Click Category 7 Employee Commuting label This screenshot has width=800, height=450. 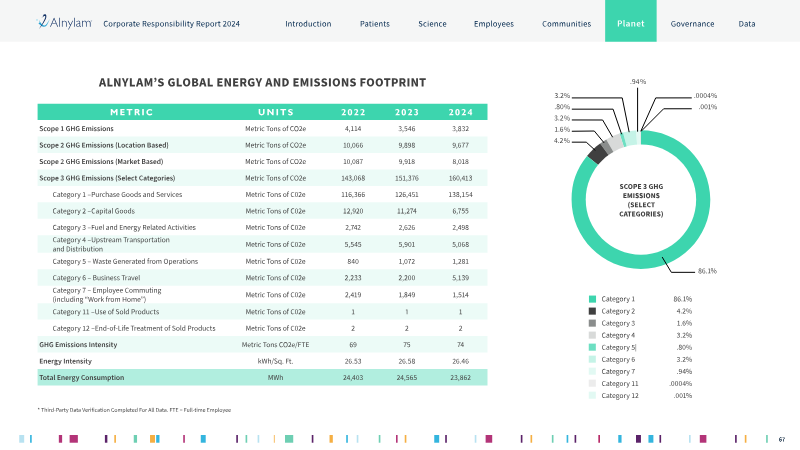point(107,295)
